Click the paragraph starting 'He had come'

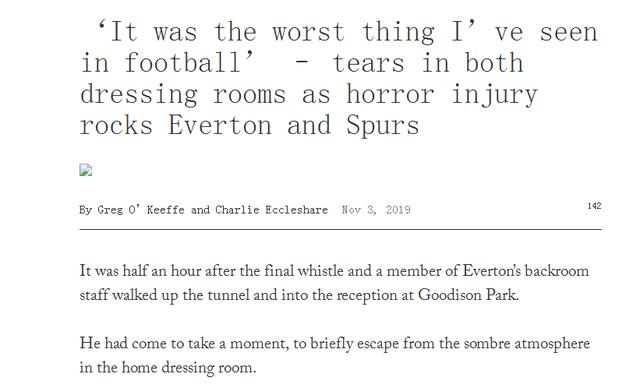point(335,355)
